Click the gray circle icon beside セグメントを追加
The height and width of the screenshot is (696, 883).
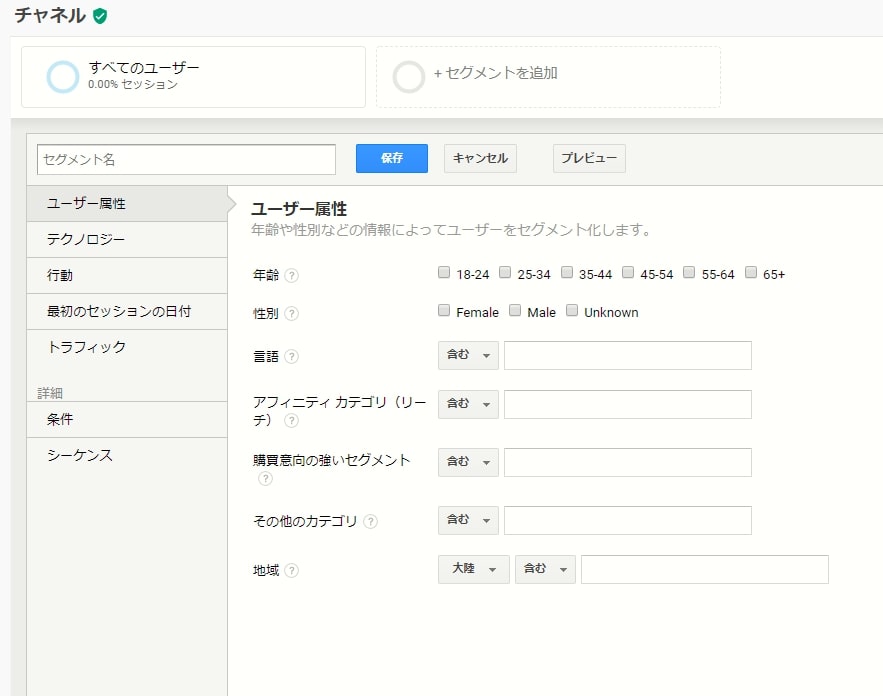(x=408, y=77)
